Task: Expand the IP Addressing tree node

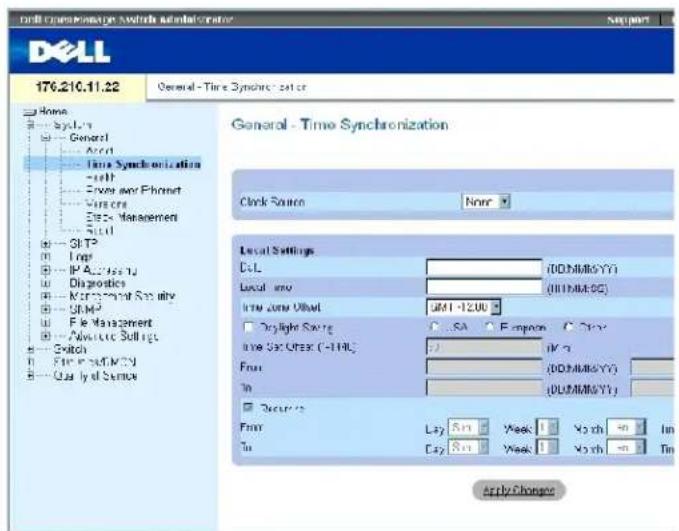Action: pyautogui.click(x=45, y=270)
